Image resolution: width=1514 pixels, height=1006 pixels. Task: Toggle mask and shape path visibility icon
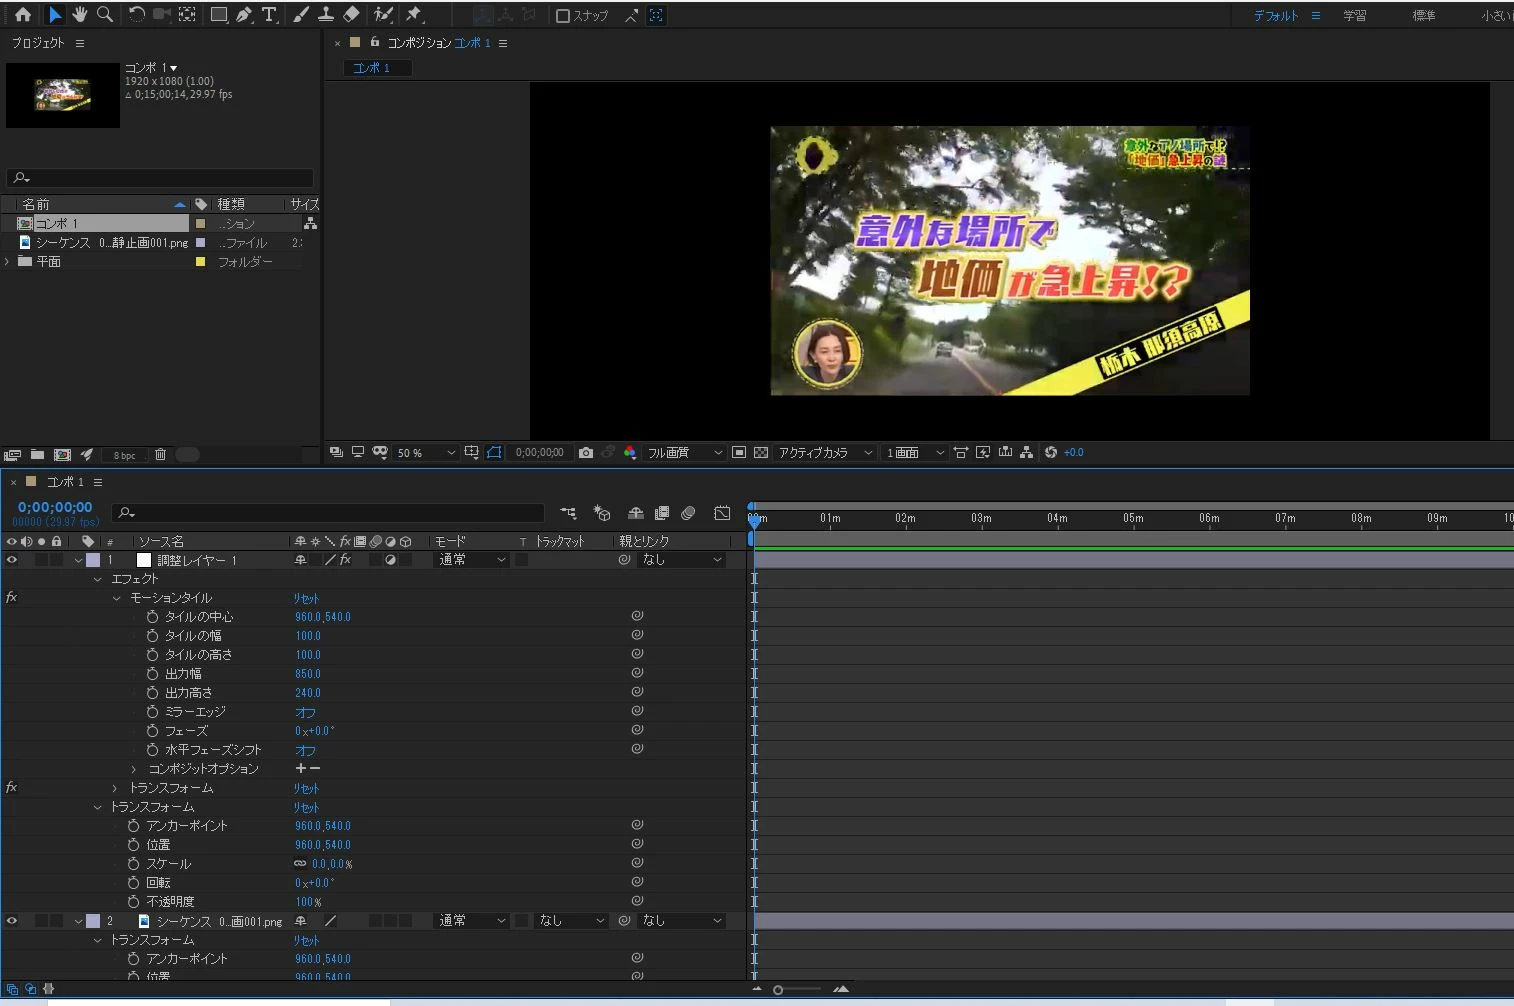[494, 453]
